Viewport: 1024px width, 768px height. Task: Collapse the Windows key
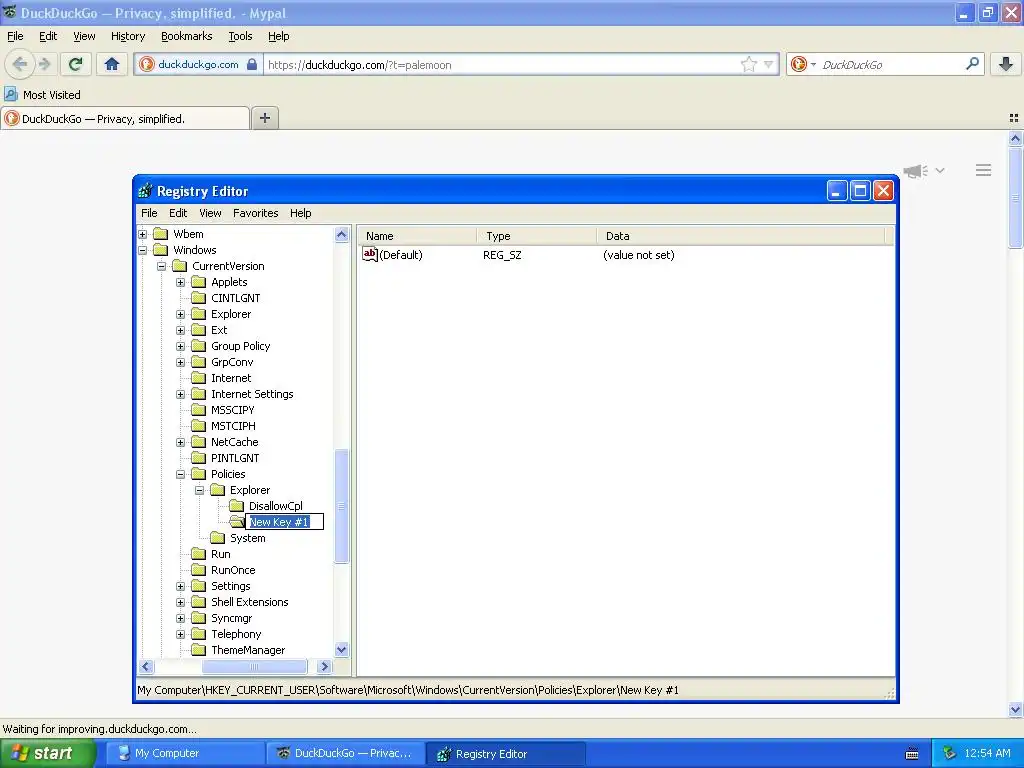pos(143,250)
